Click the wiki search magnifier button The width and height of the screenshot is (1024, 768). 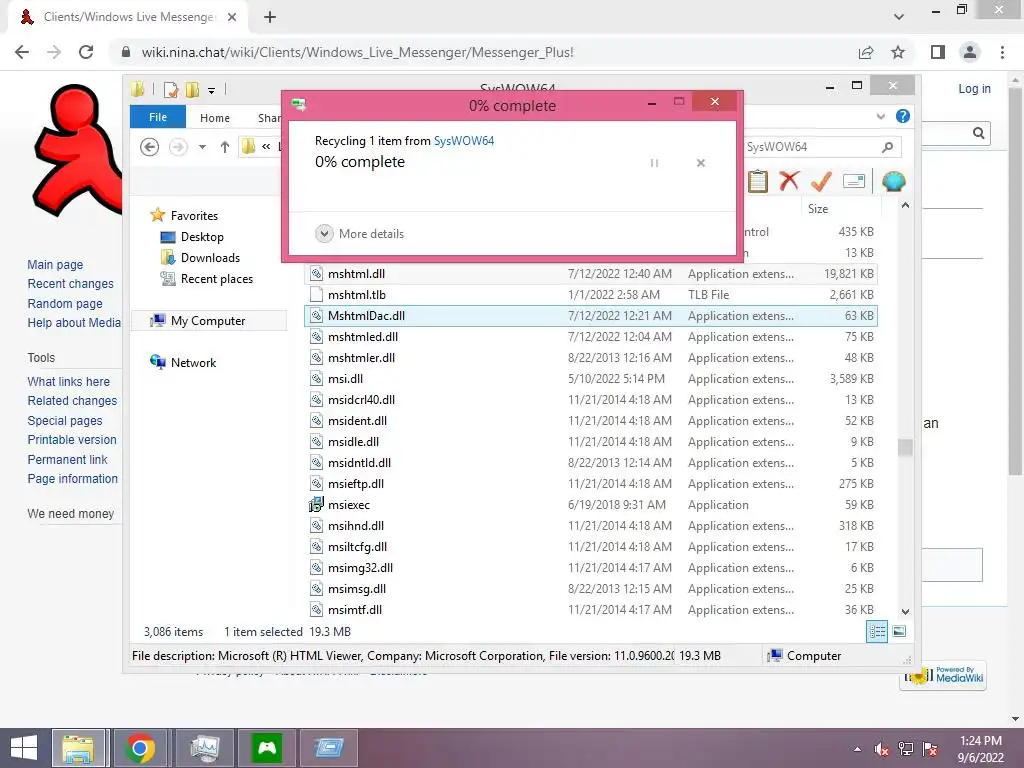click(x=978, y=133)
